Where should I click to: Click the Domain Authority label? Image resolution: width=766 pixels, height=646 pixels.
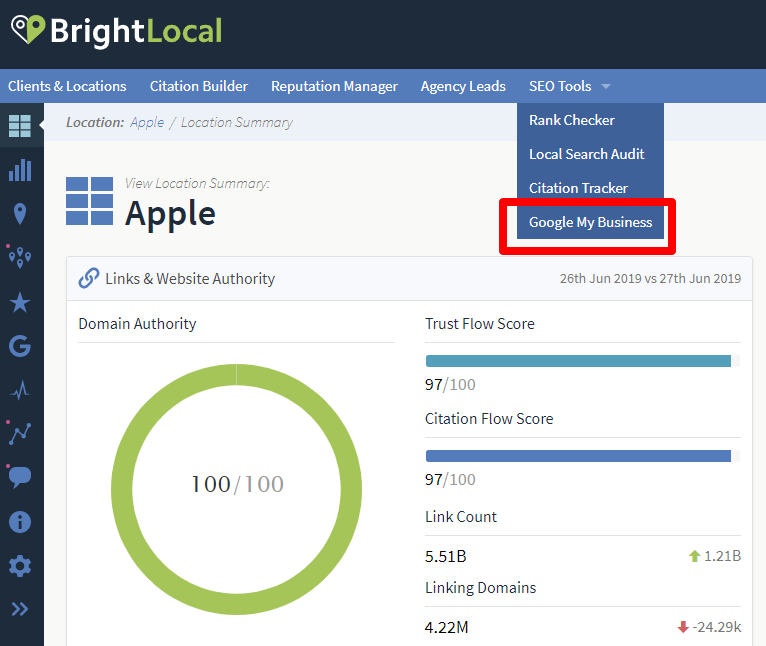(x=137, y=323)
